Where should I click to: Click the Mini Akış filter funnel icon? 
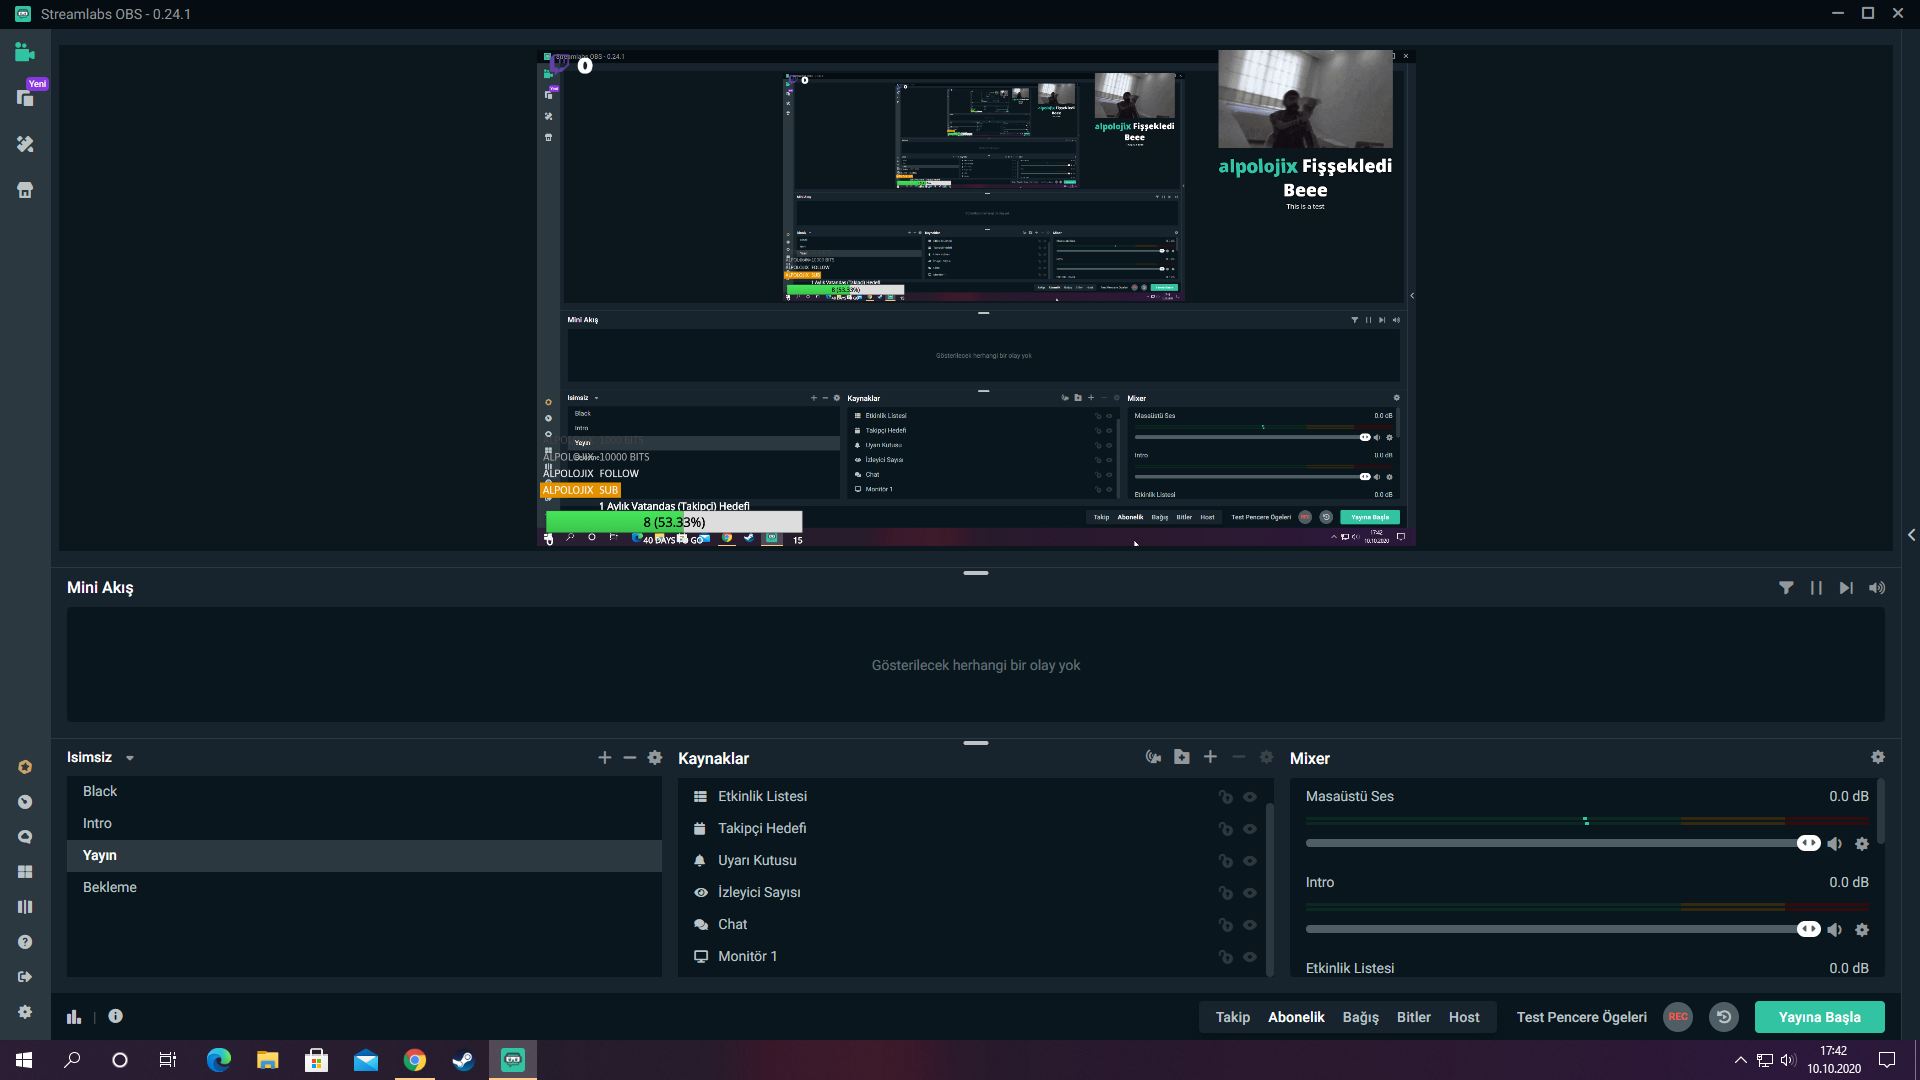tap(1786, 588)
